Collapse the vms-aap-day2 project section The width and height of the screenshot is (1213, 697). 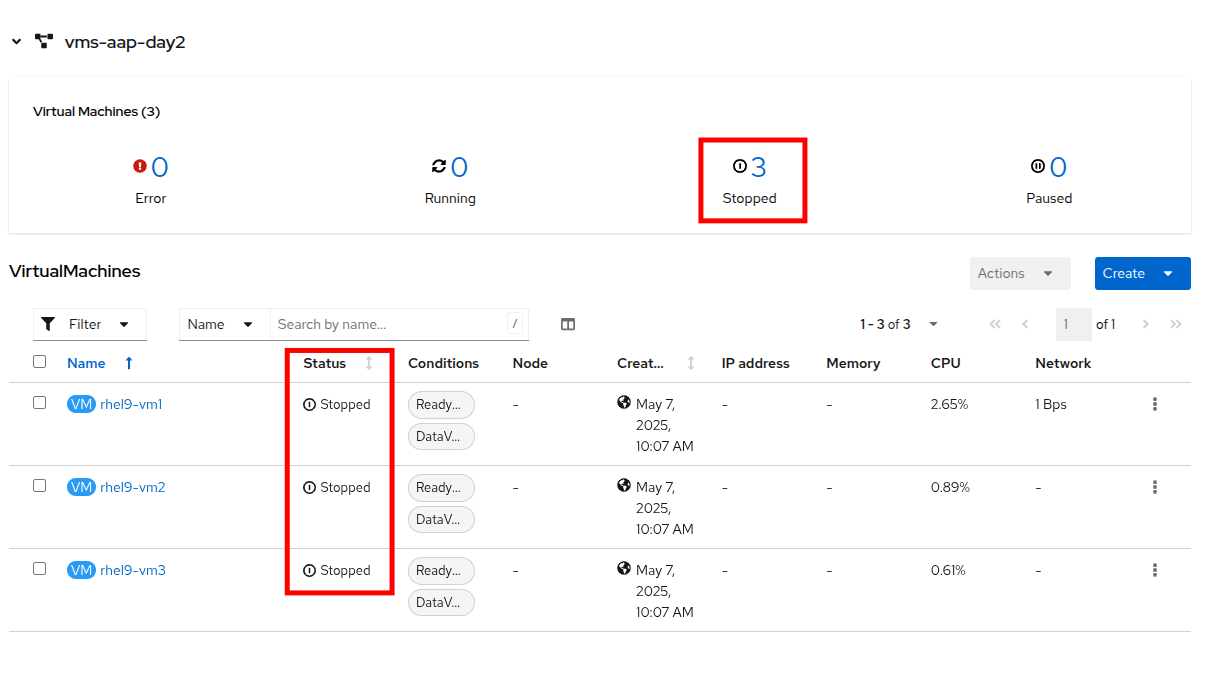16,42
